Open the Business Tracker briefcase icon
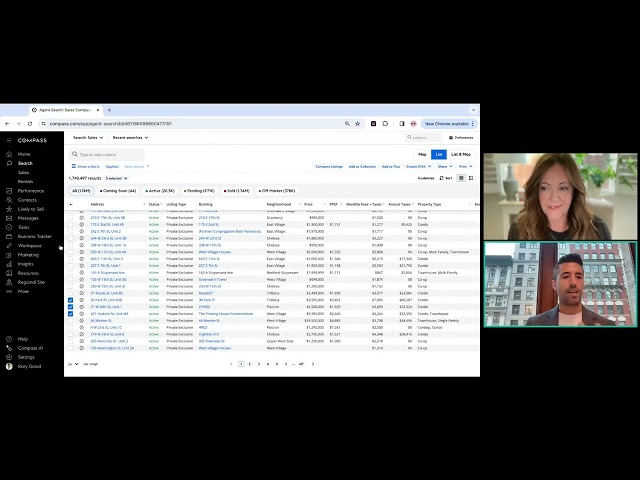The image size is (640, 480). coord(9,236)
